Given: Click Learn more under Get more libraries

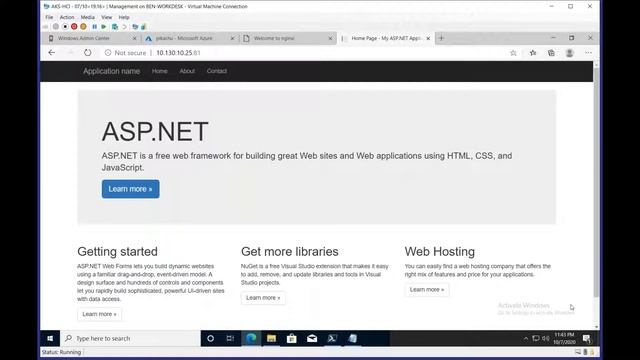Looking at the screenshot, I should 263,298.
